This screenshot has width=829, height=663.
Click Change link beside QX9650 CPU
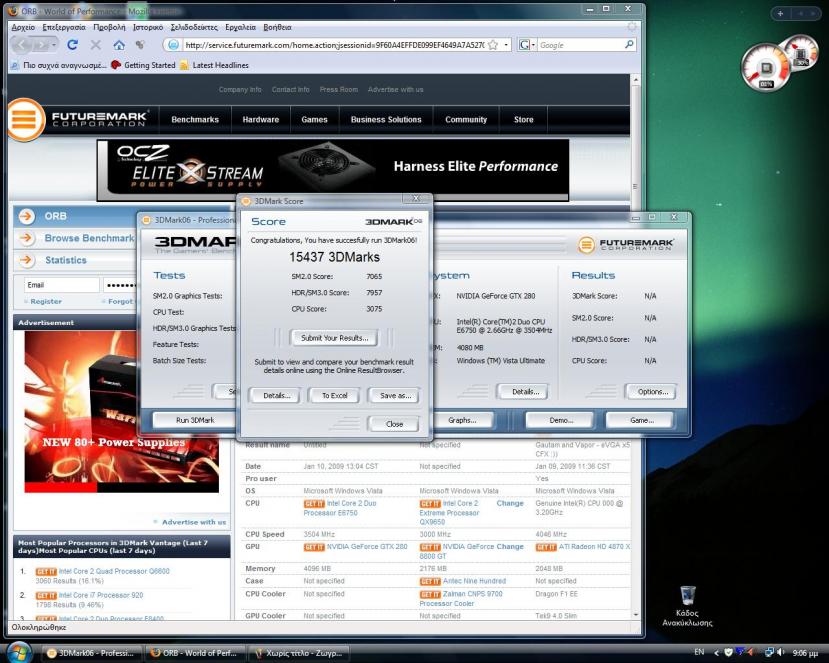point(510,503)
